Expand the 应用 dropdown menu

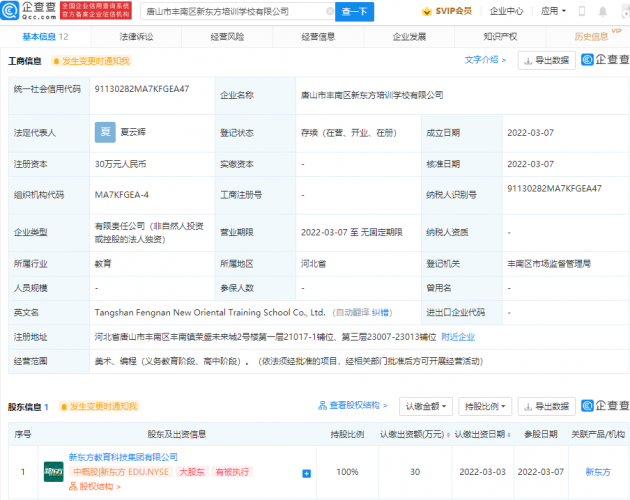(x=553, y=11)
